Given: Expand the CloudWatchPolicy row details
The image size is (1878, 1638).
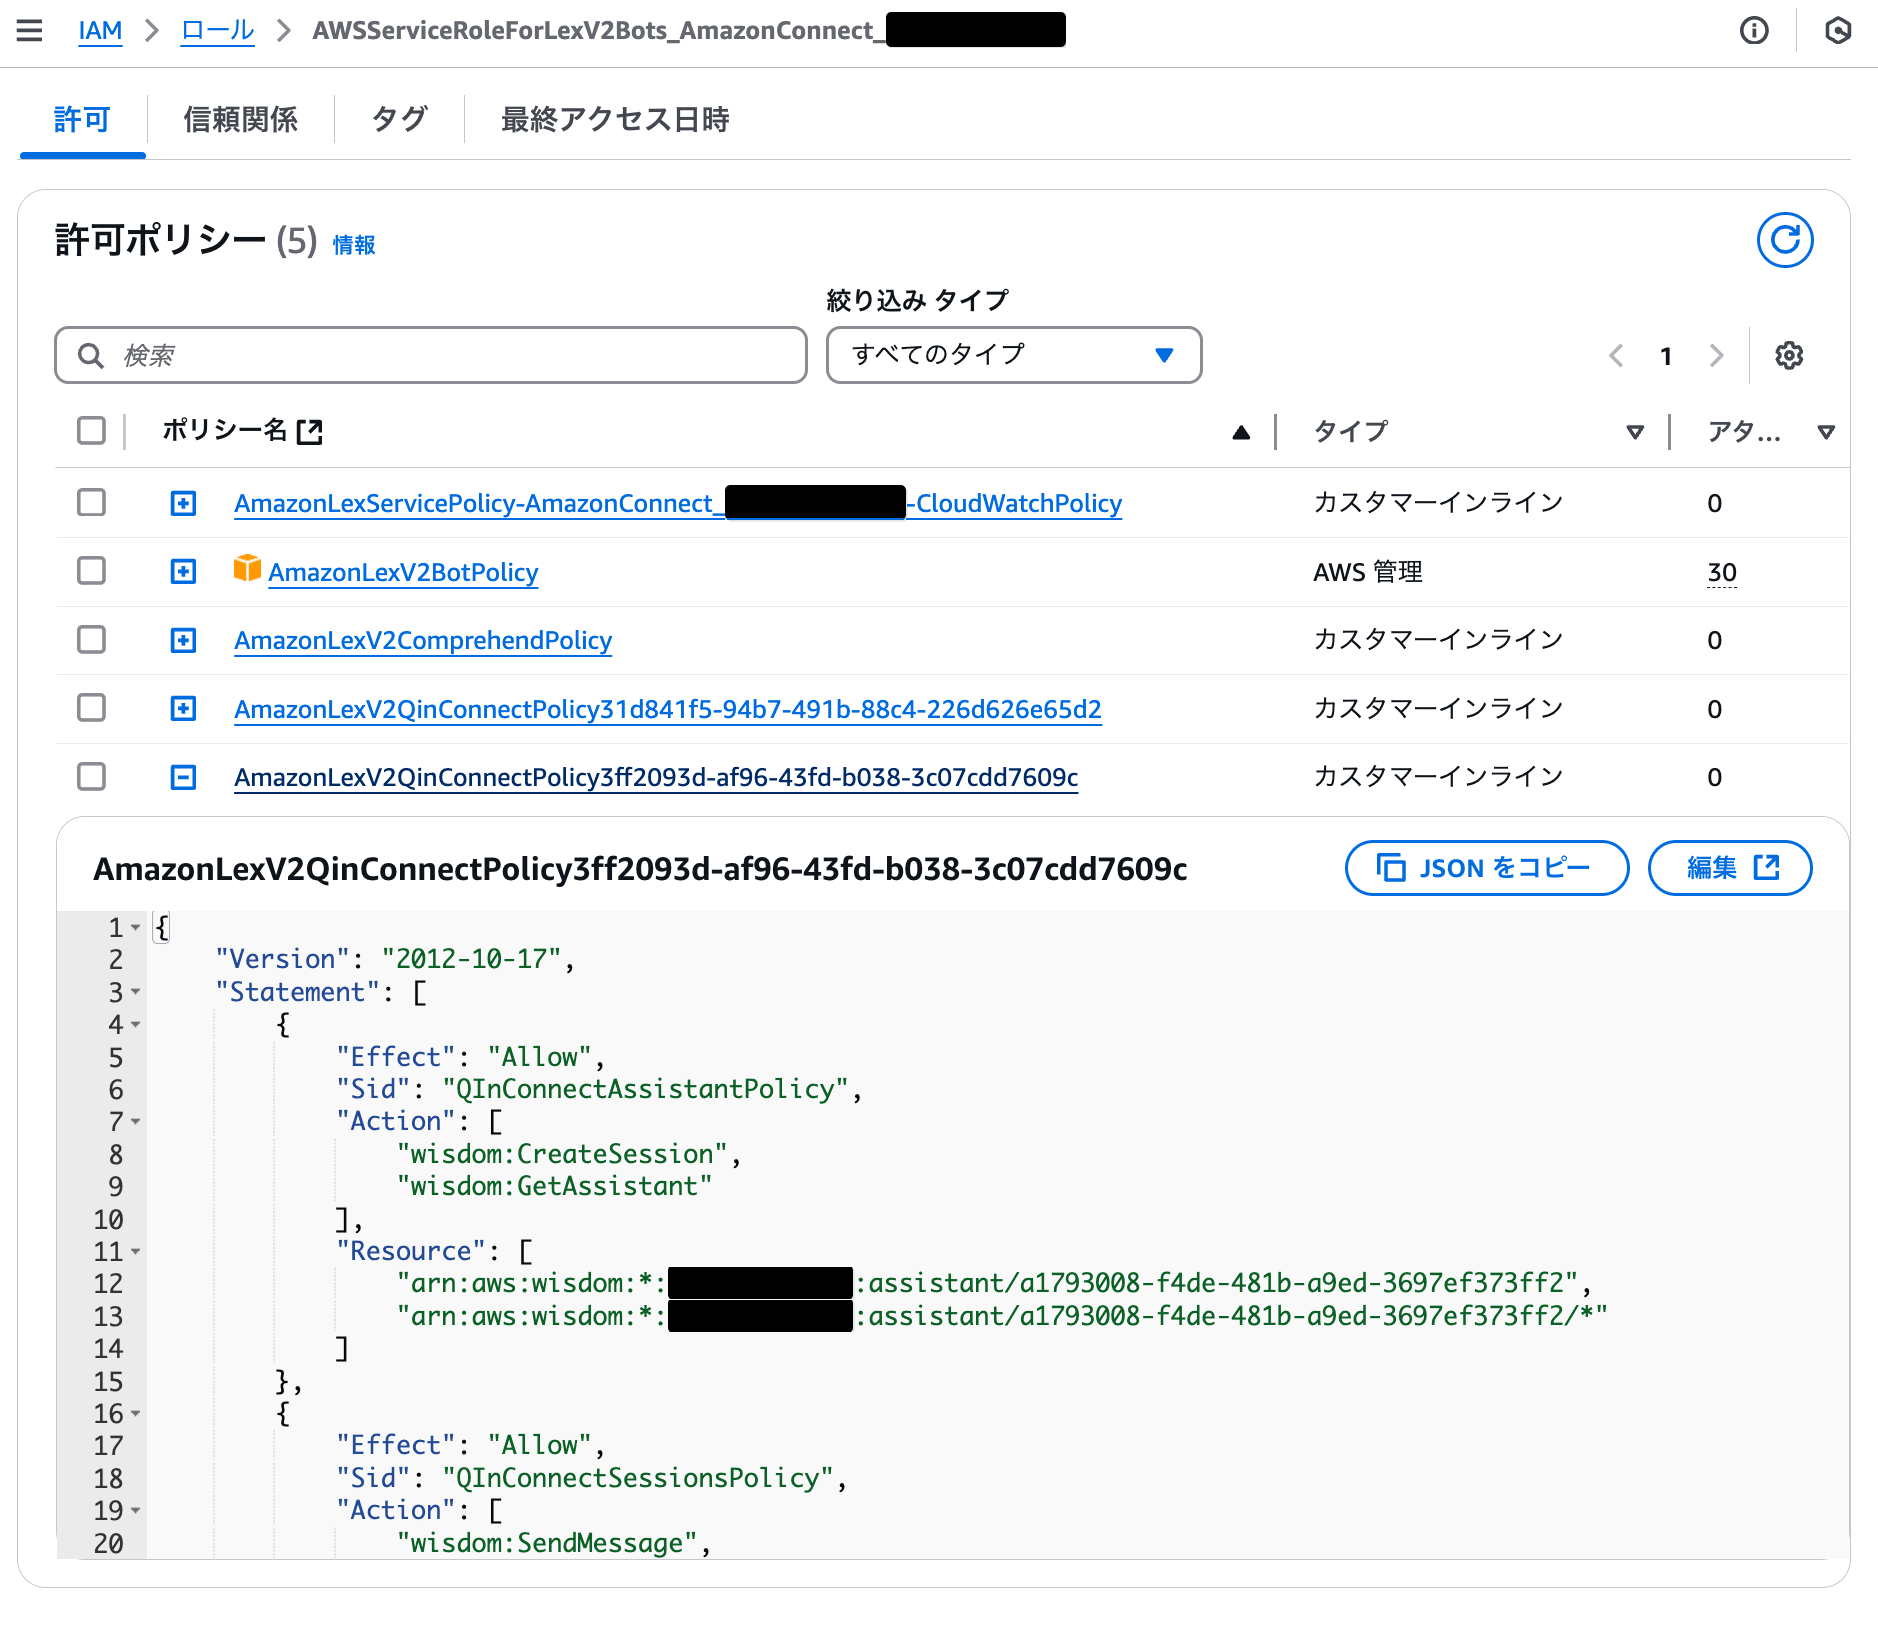Looking at the screenshot, I should tap(183, 503).
